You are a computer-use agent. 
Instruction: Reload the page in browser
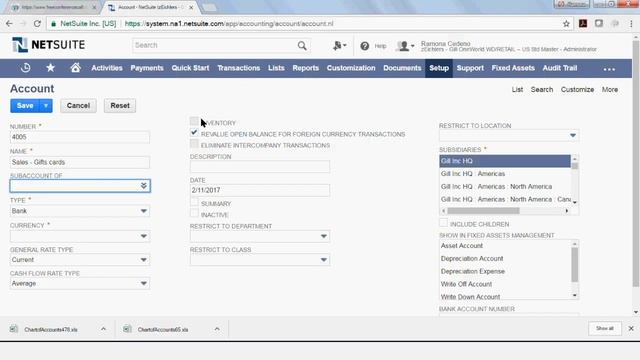(37, 24)
